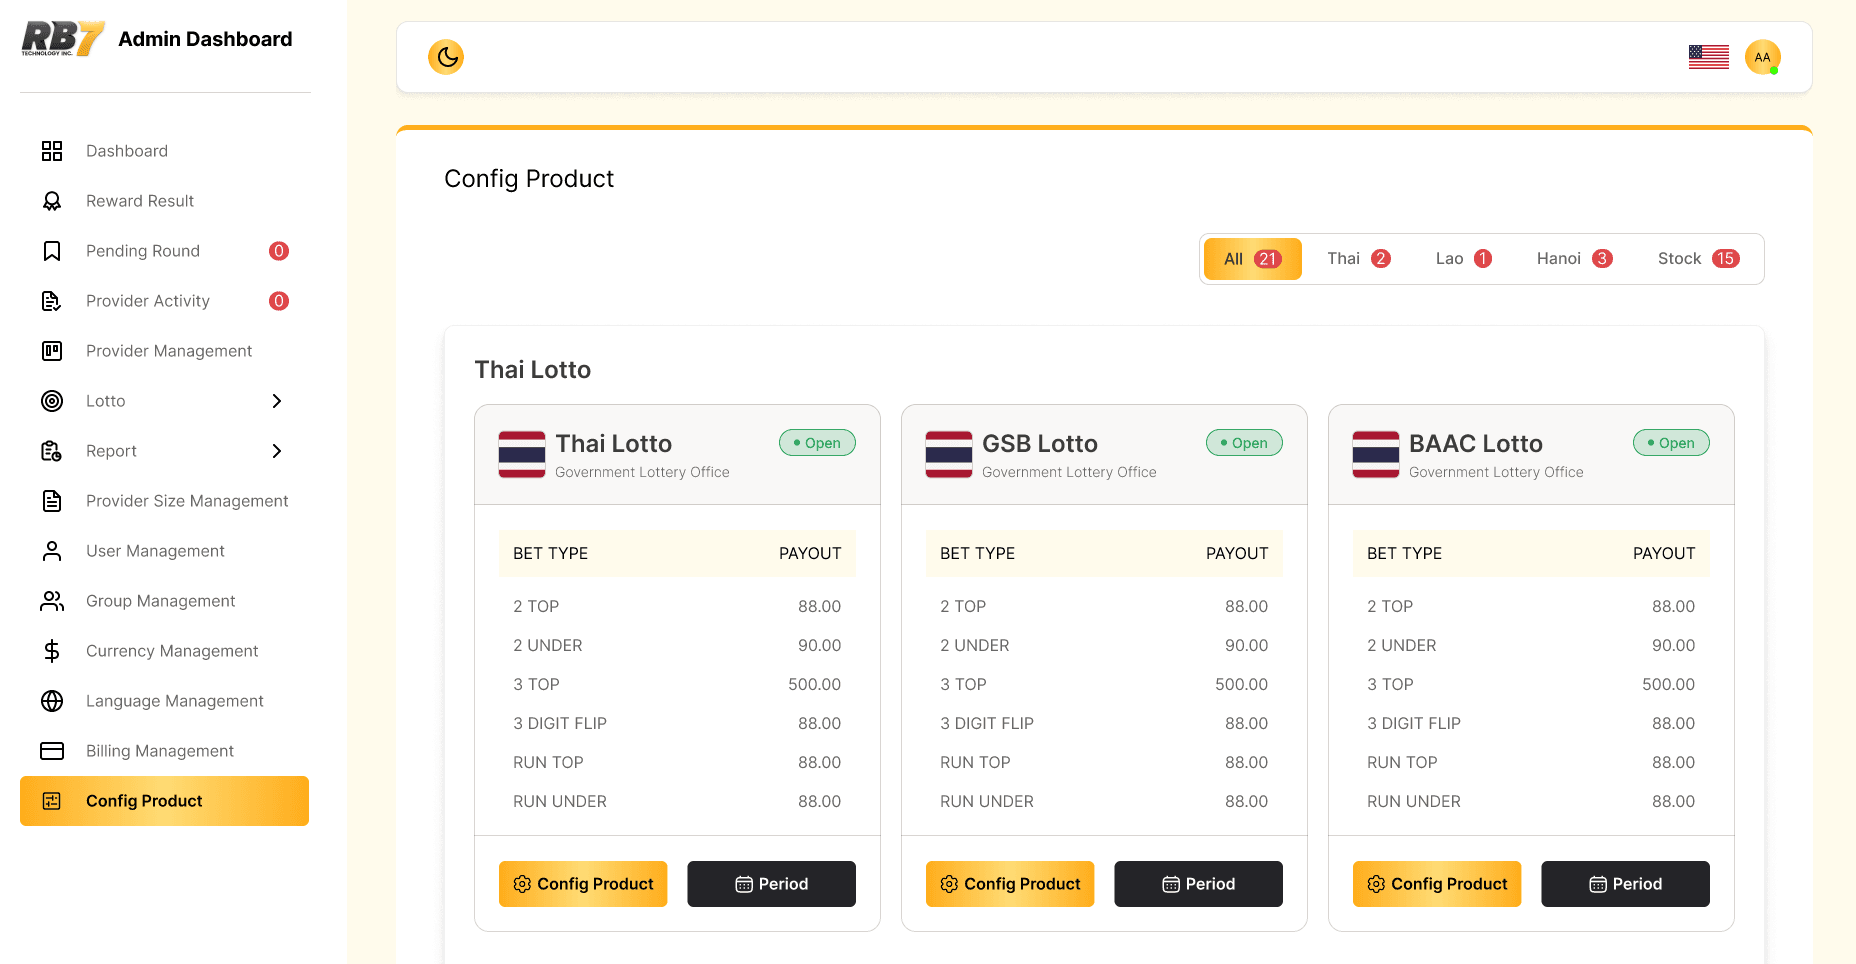Click the RB7 logo
Screen dimensions: 1856x964
[63, 39]
